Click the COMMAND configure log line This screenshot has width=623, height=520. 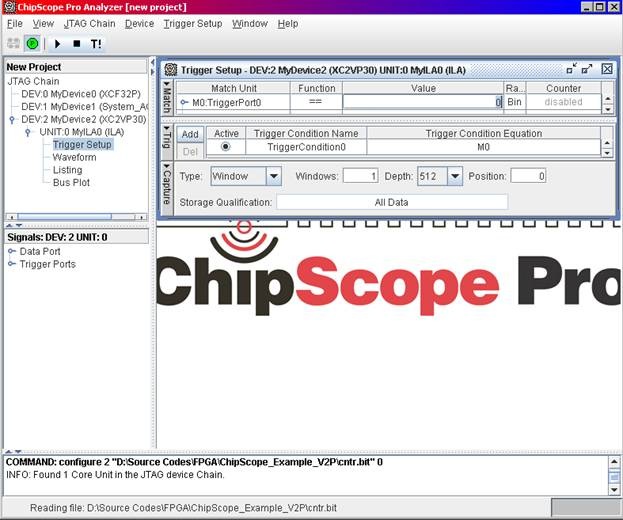tap(194, 462)
